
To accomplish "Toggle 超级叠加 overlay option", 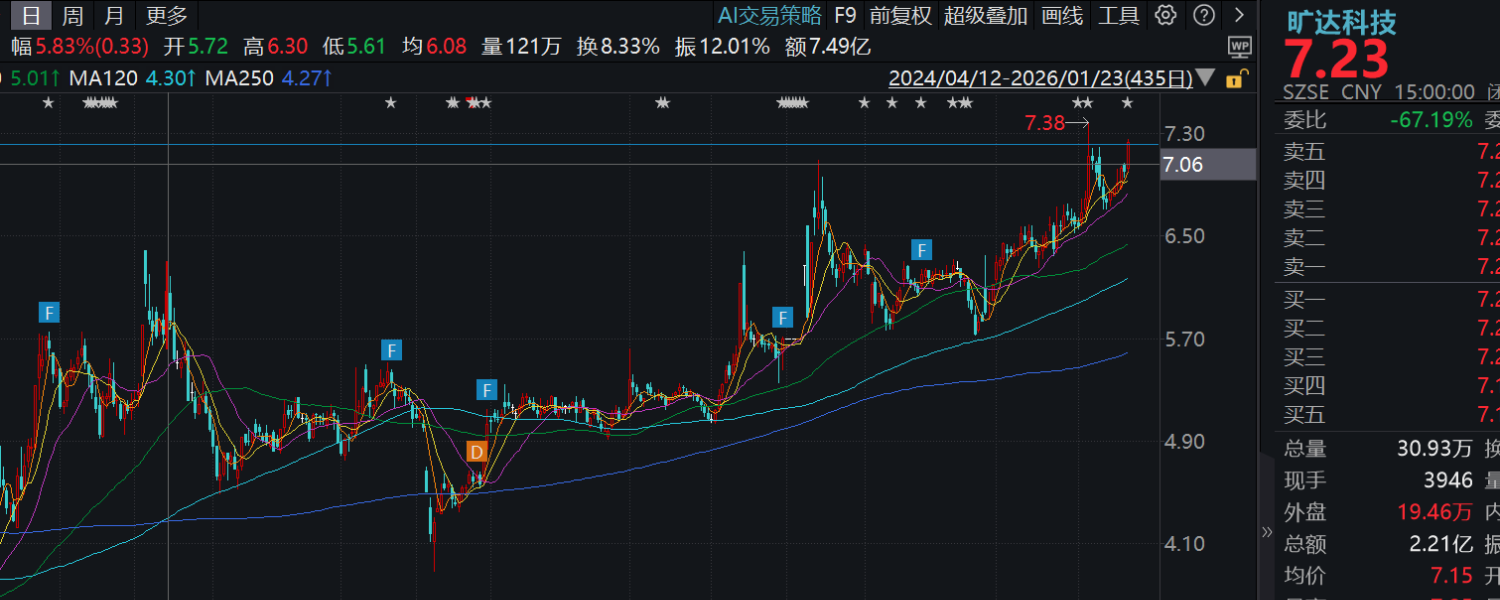I will click(x=985, y=15).
